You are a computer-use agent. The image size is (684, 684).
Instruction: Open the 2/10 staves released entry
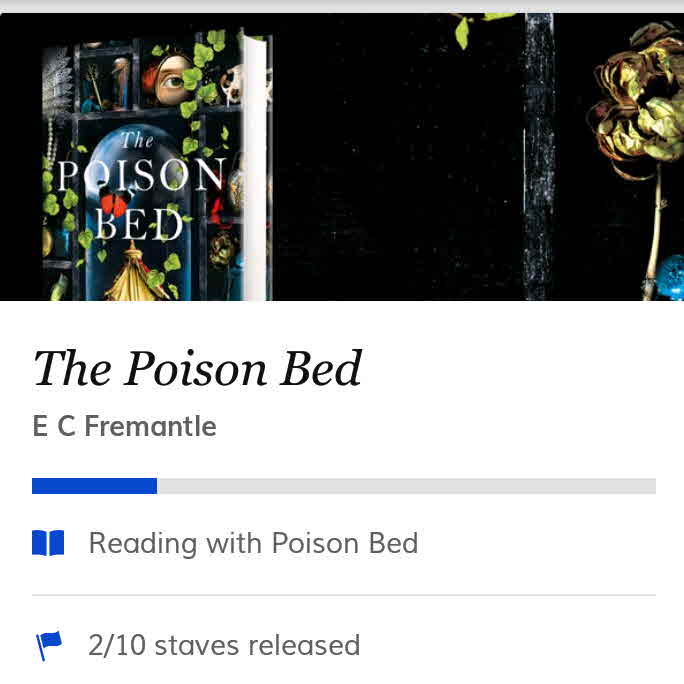coord(224,646)
